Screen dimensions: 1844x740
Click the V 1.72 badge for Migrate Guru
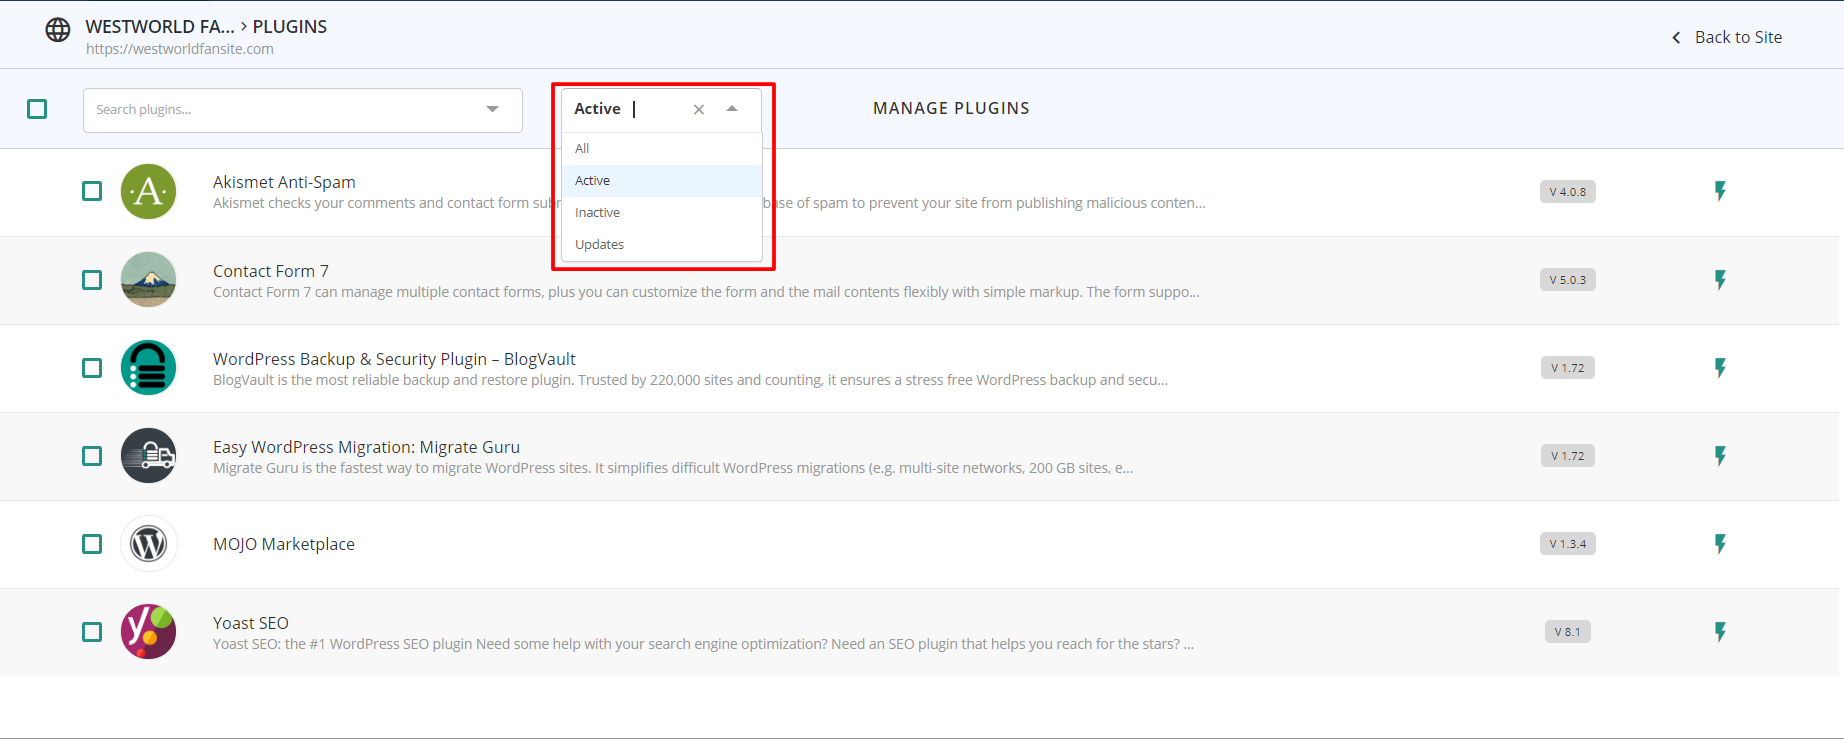click(x=1567, y=456)
